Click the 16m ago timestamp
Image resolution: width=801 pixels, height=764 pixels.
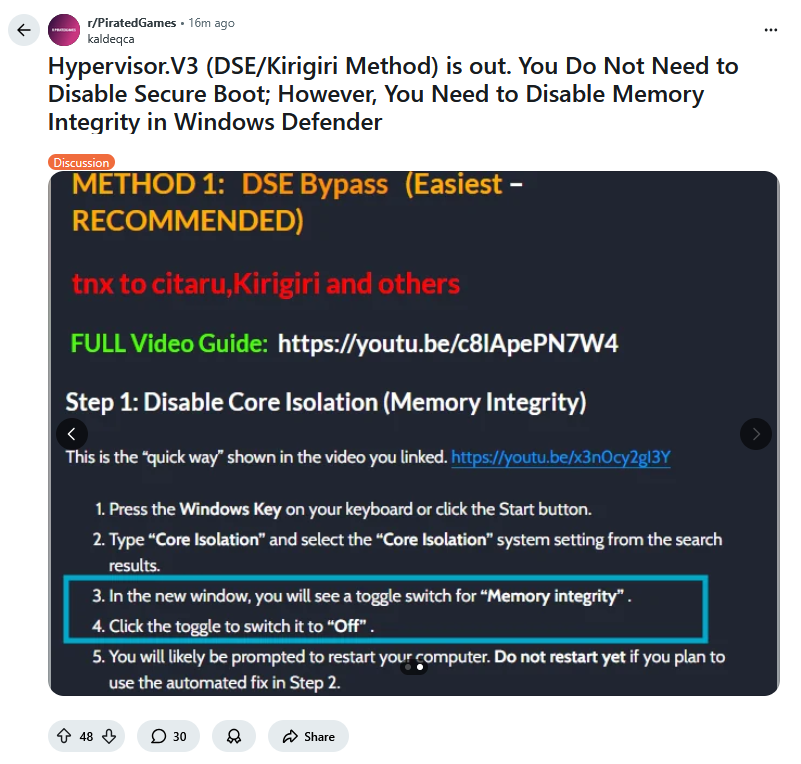click(211, 23)
